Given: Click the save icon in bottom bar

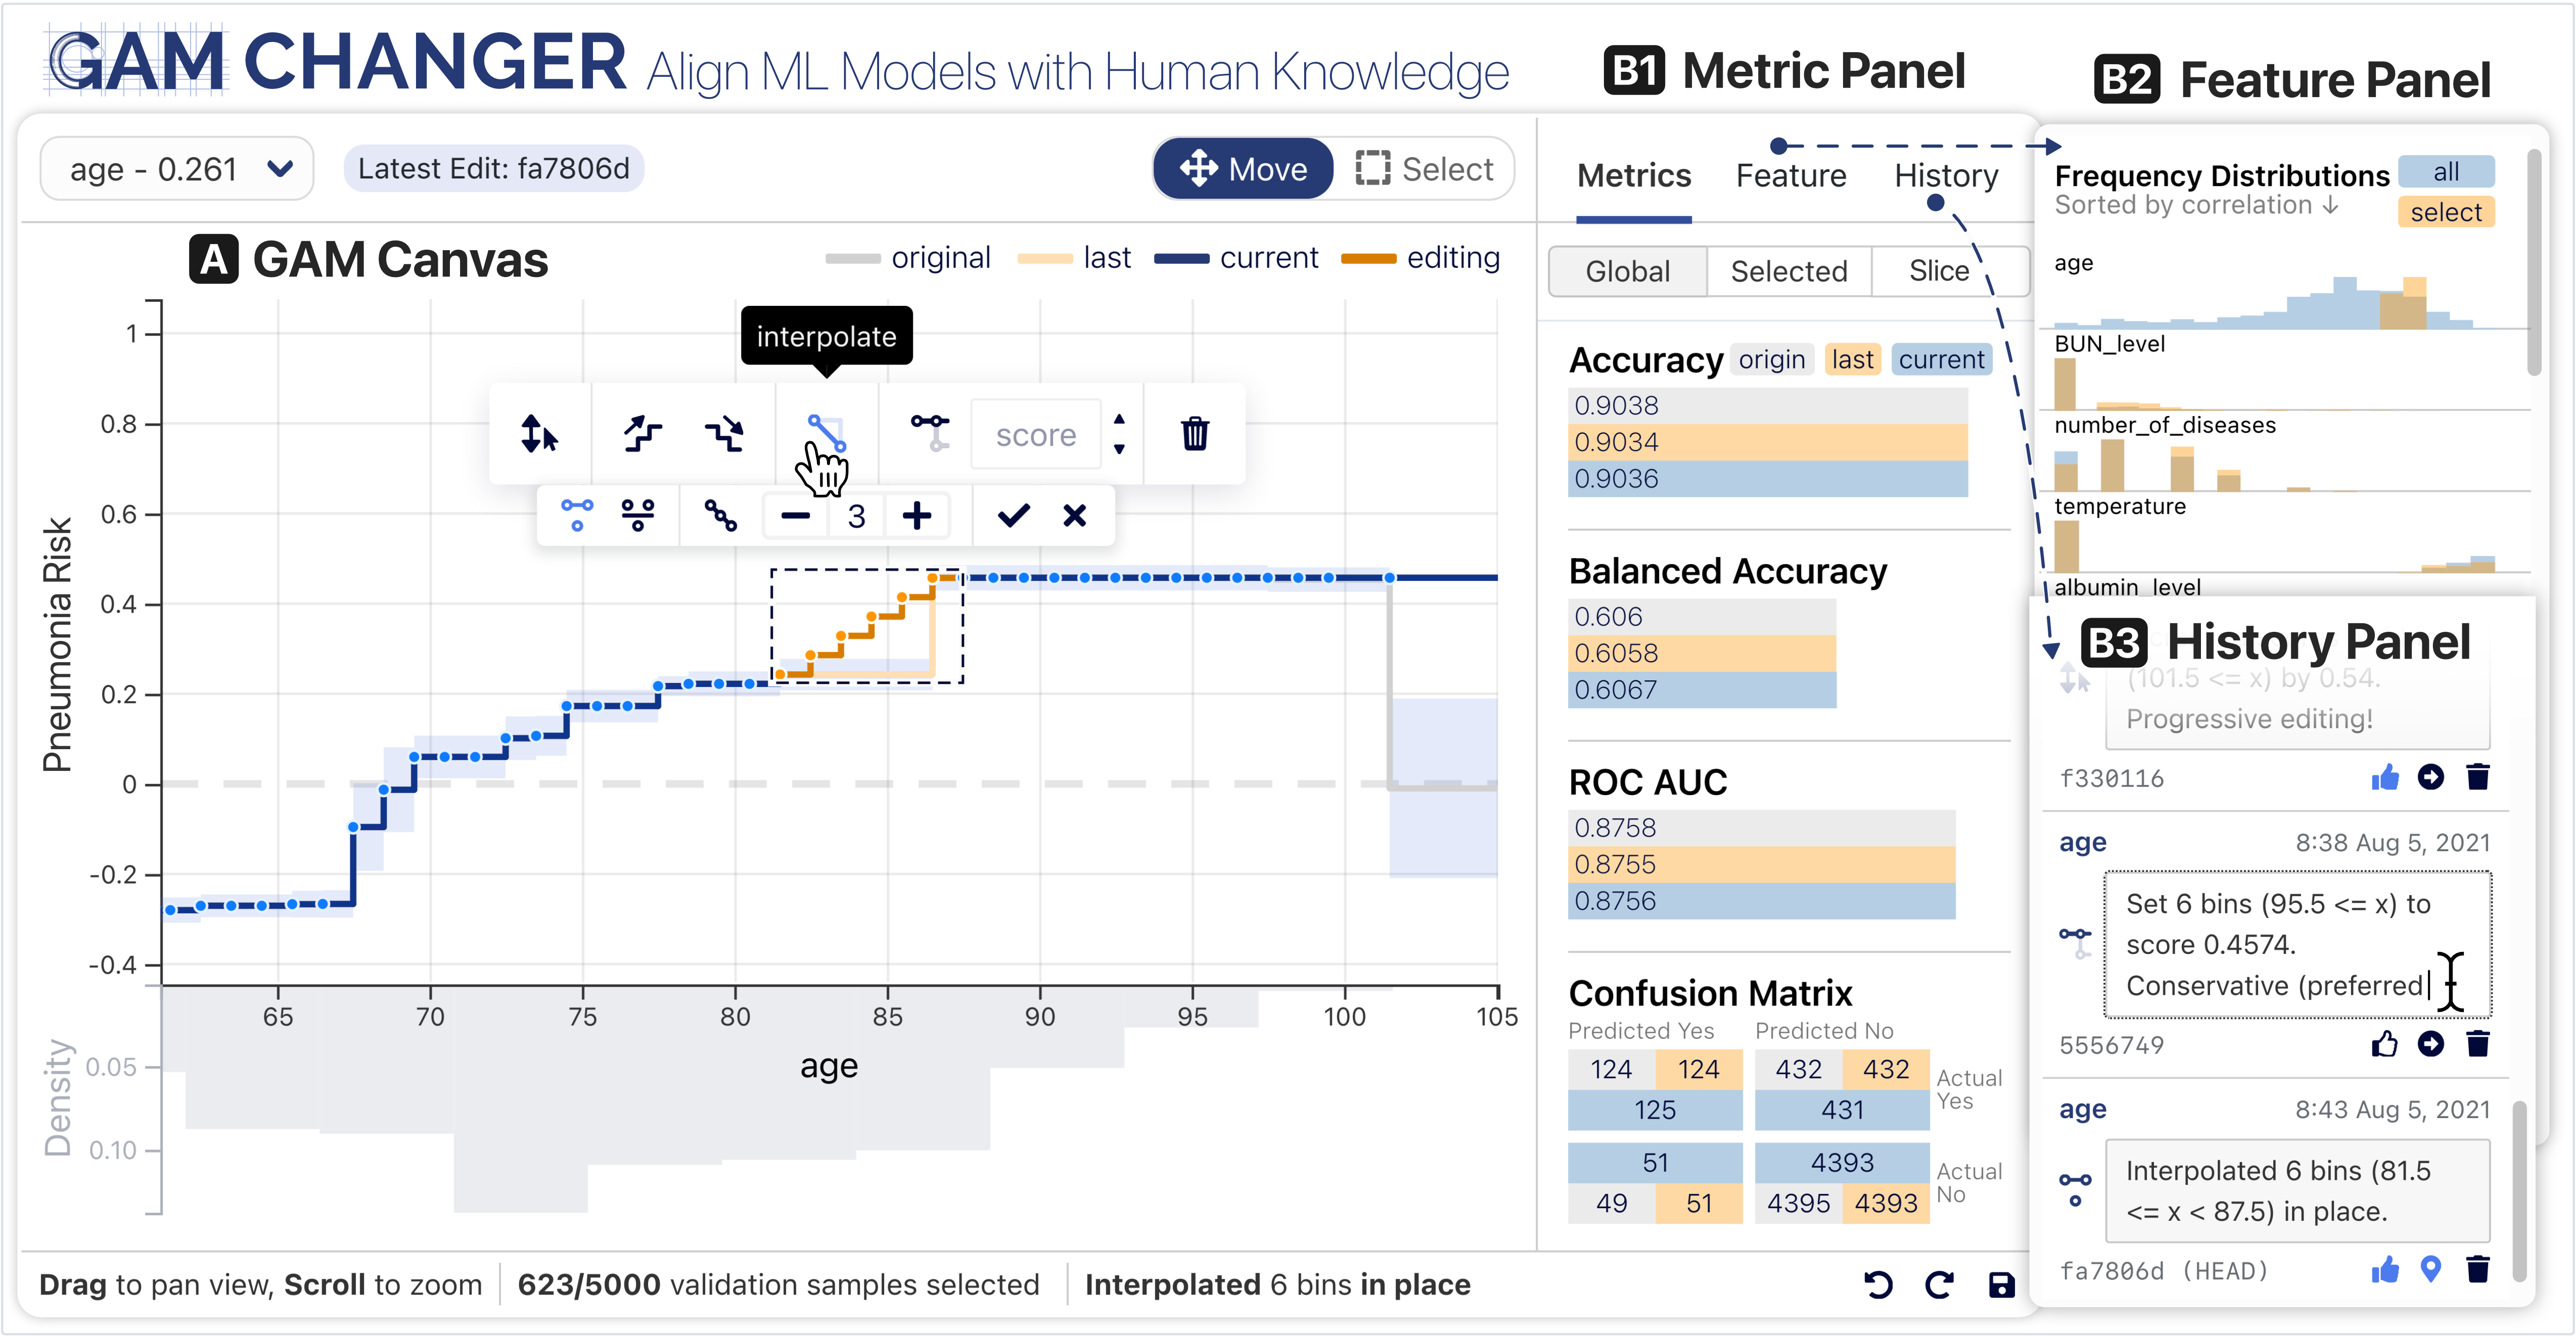Looking at the screenshot, I should coord(2001,1285).
